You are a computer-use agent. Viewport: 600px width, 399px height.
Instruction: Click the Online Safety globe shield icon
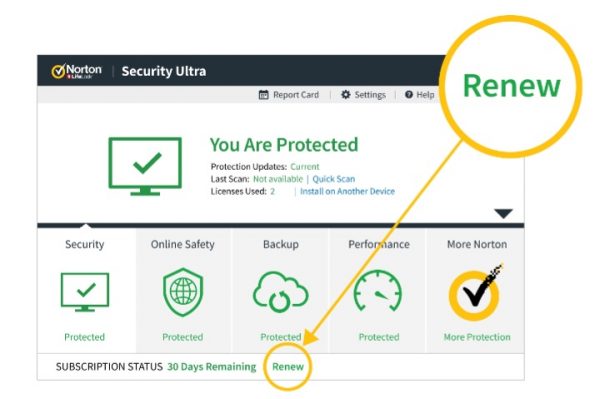[183, 292]
